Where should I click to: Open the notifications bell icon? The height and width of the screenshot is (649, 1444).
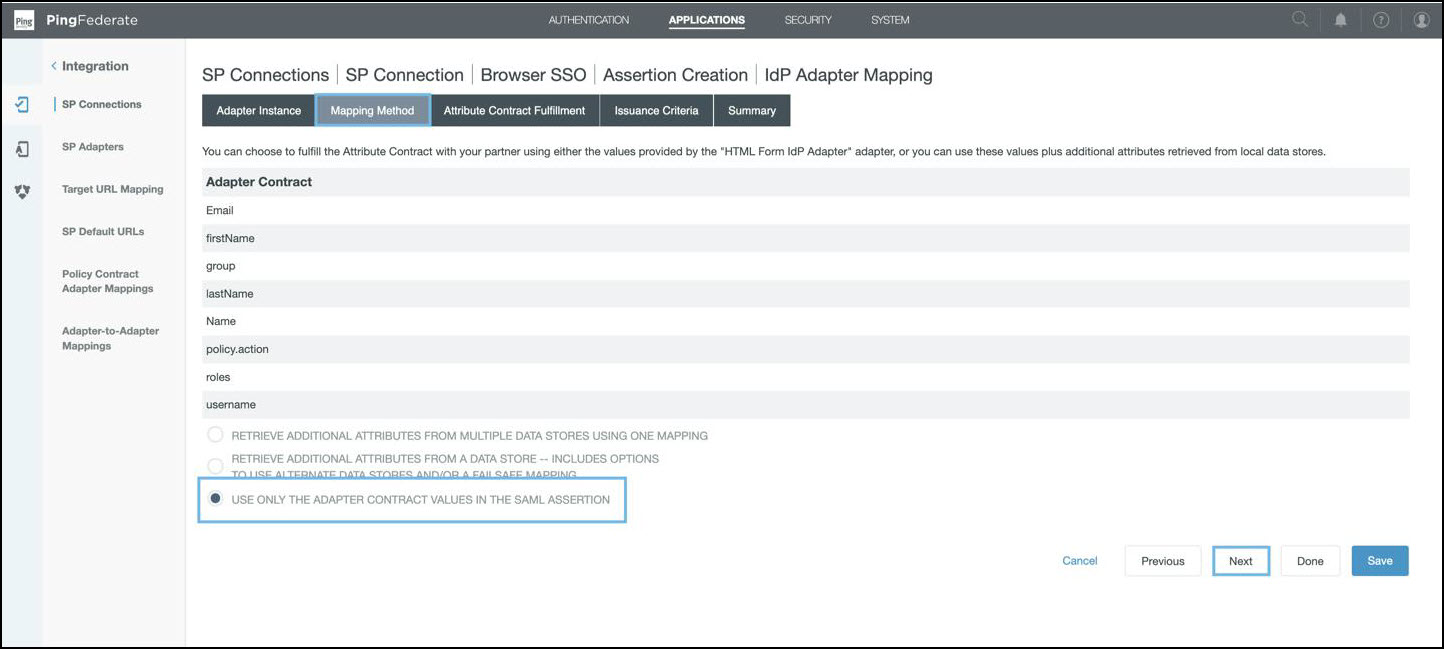click(x=1340, y=20)
